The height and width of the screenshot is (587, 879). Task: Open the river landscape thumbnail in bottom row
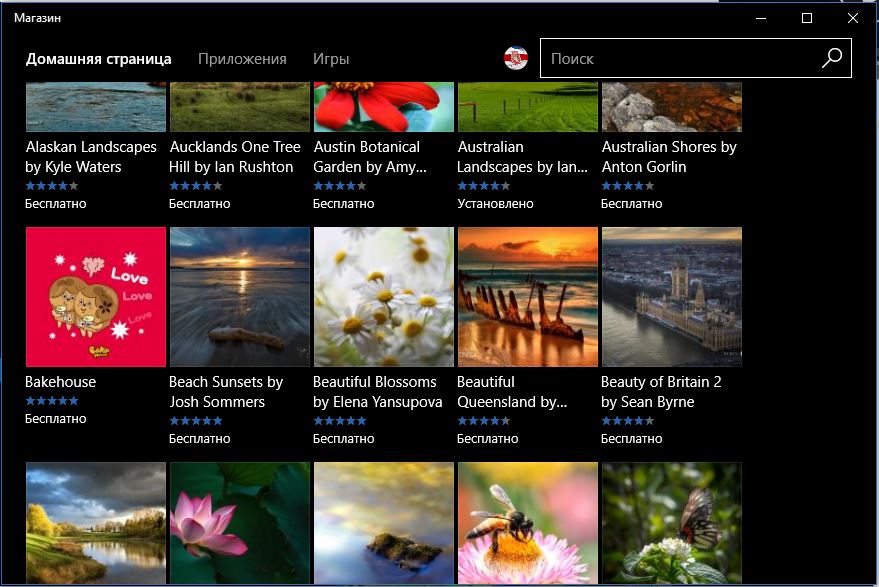96,523
